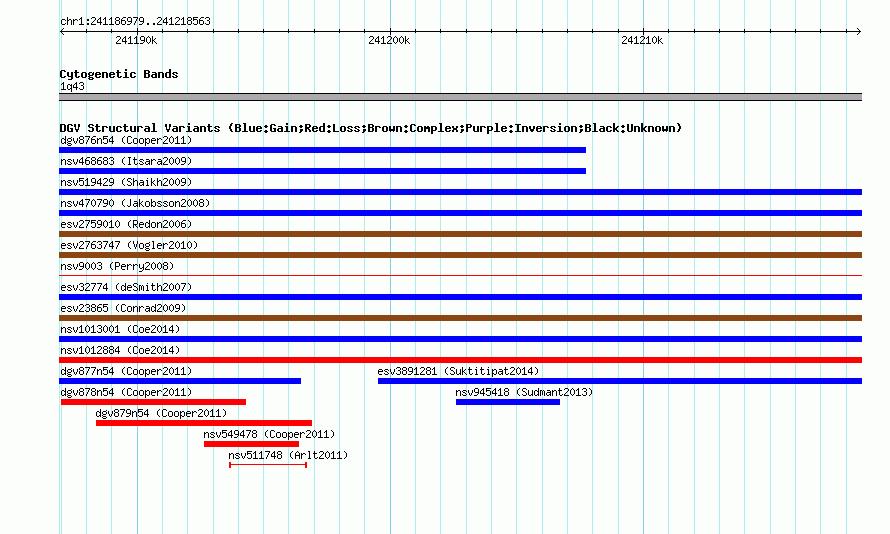The width and height of the screenshot is (890, 534).
Task: Select the blue bar under nsv468683
Action: pos(322,171)
